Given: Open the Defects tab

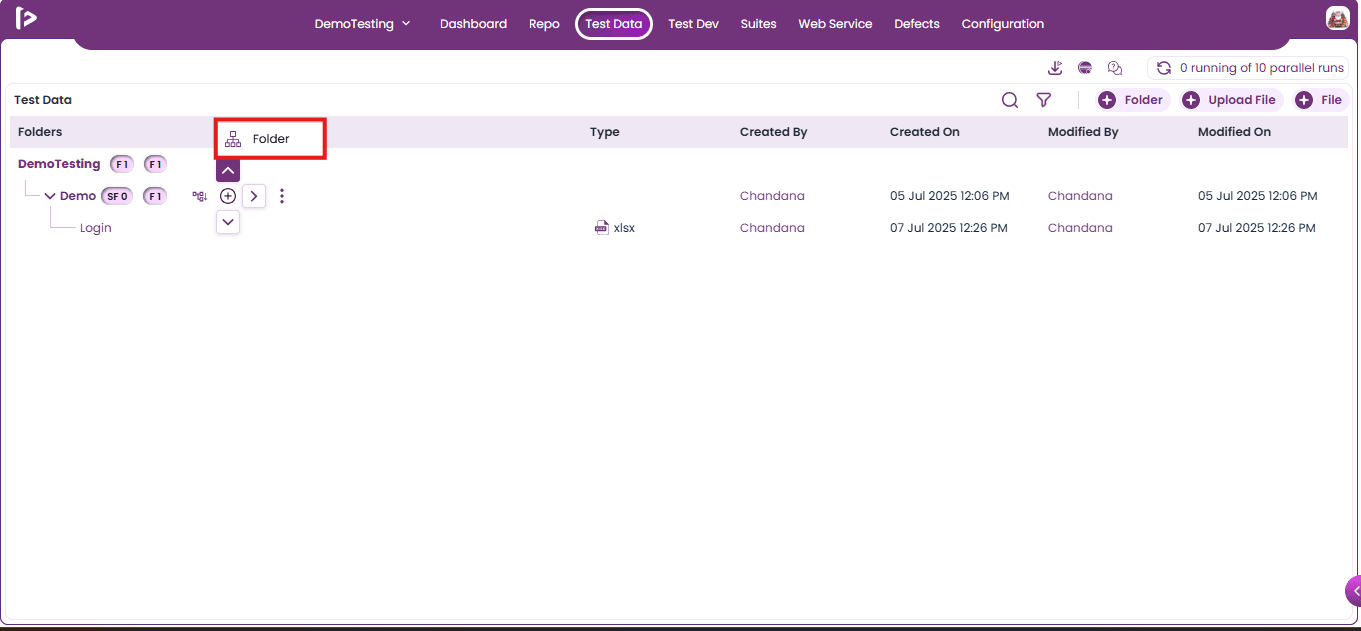Looking at the screenshot, I should click(917, 24).
